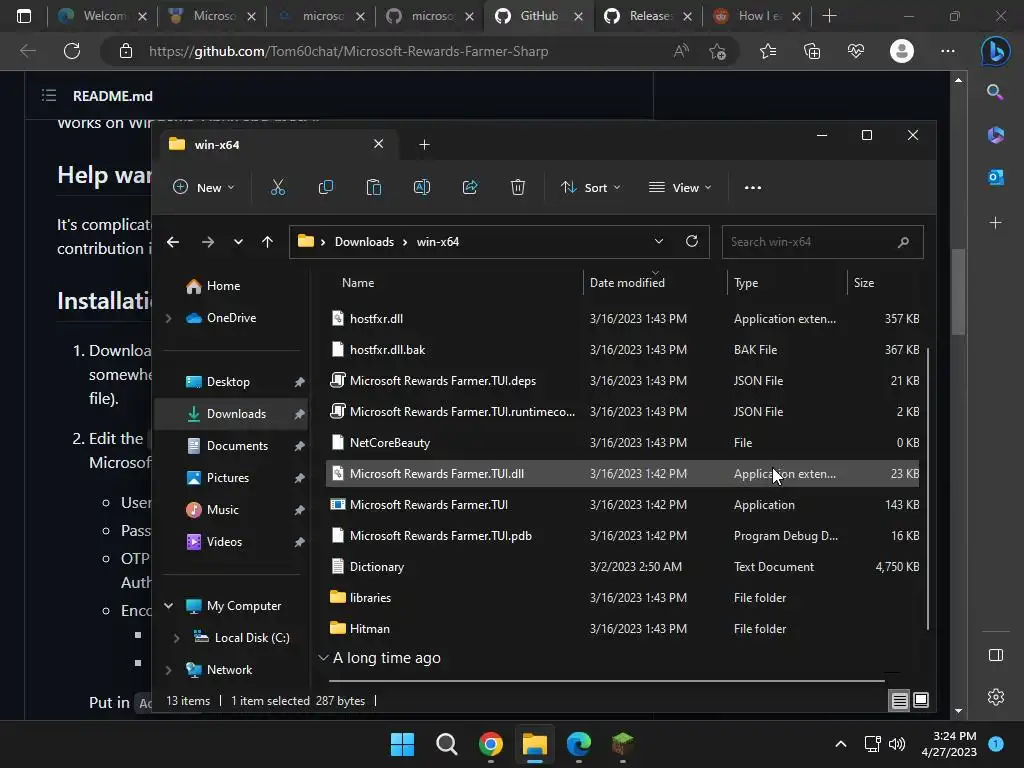Open README table of contents icon
This screenshot has height=768, width=1024.
[x=49, y=96]
